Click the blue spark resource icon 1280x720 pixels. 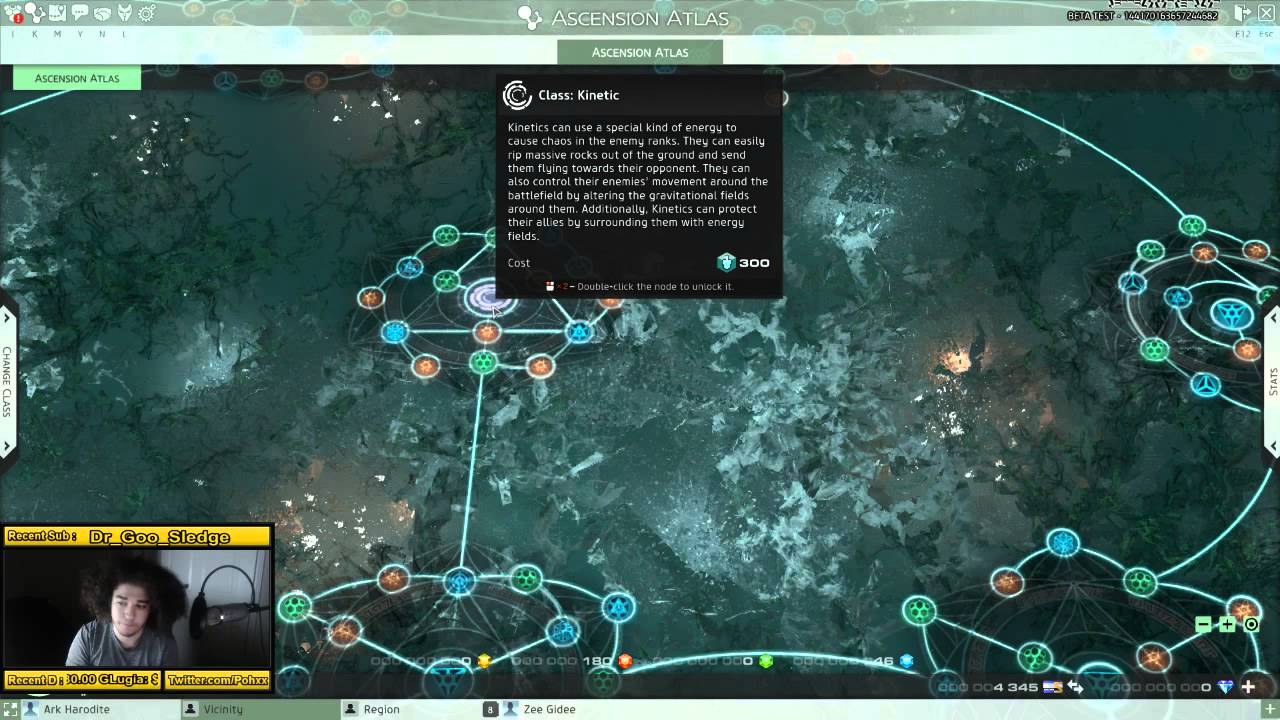click(x=907, y=661)
